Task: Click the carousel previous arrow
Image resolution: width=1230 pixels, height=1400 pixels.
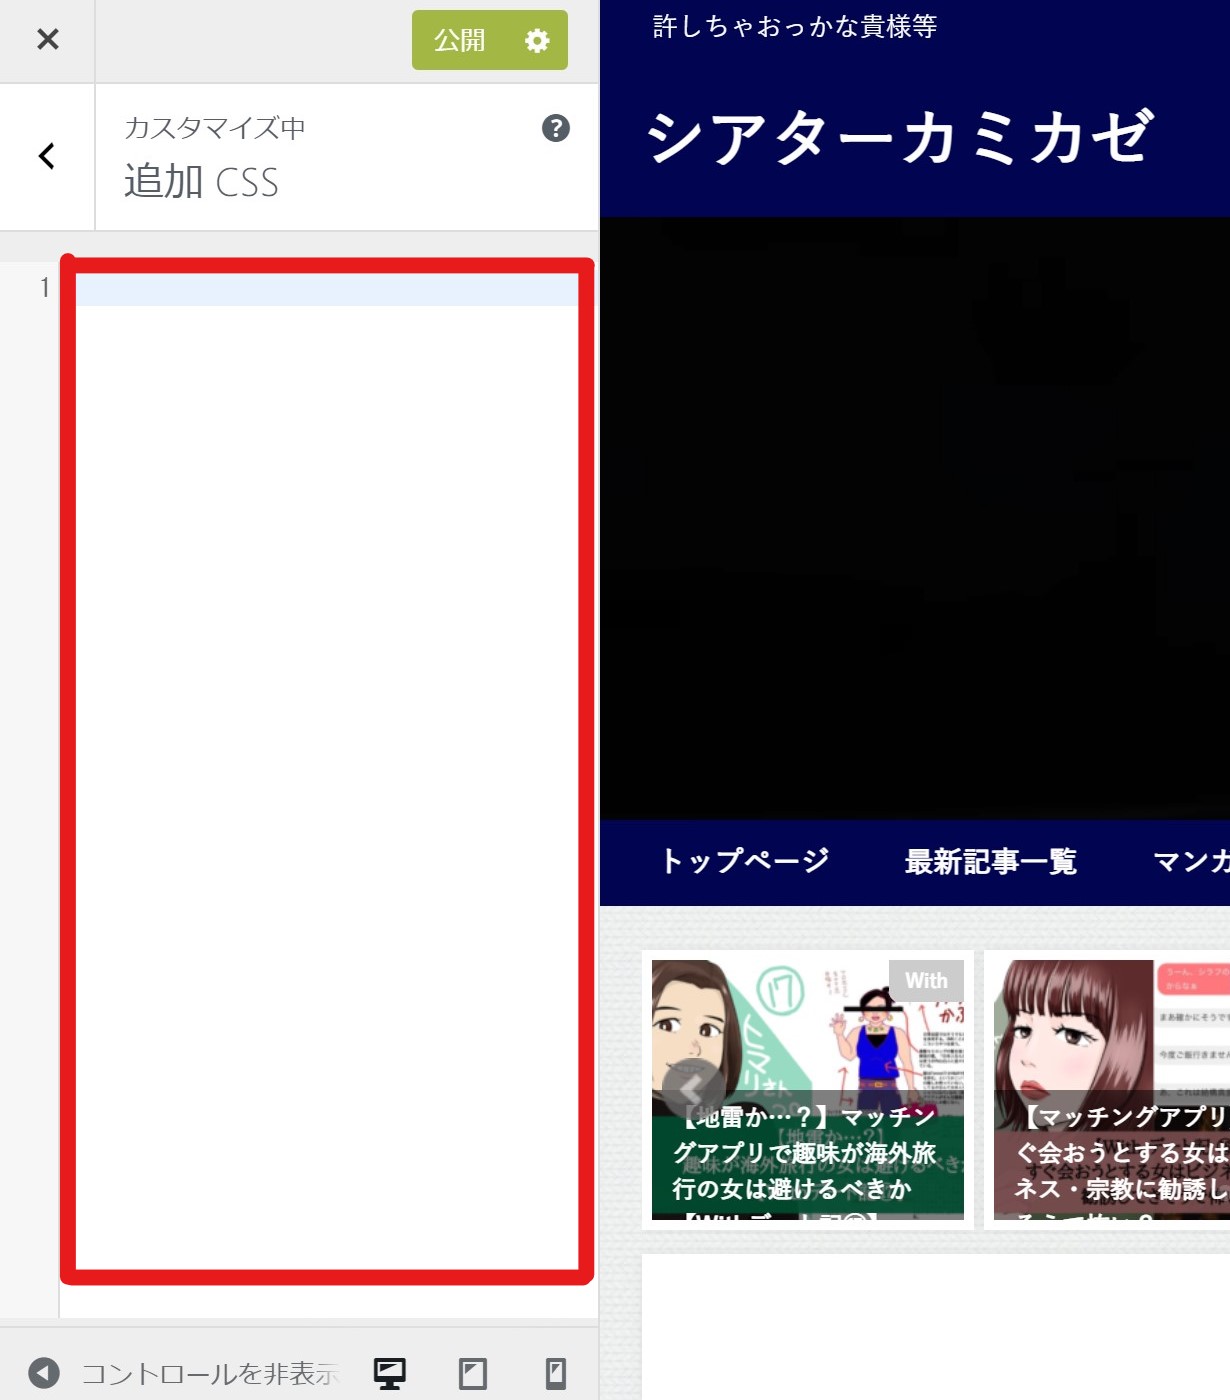Action: (692, 1088)
